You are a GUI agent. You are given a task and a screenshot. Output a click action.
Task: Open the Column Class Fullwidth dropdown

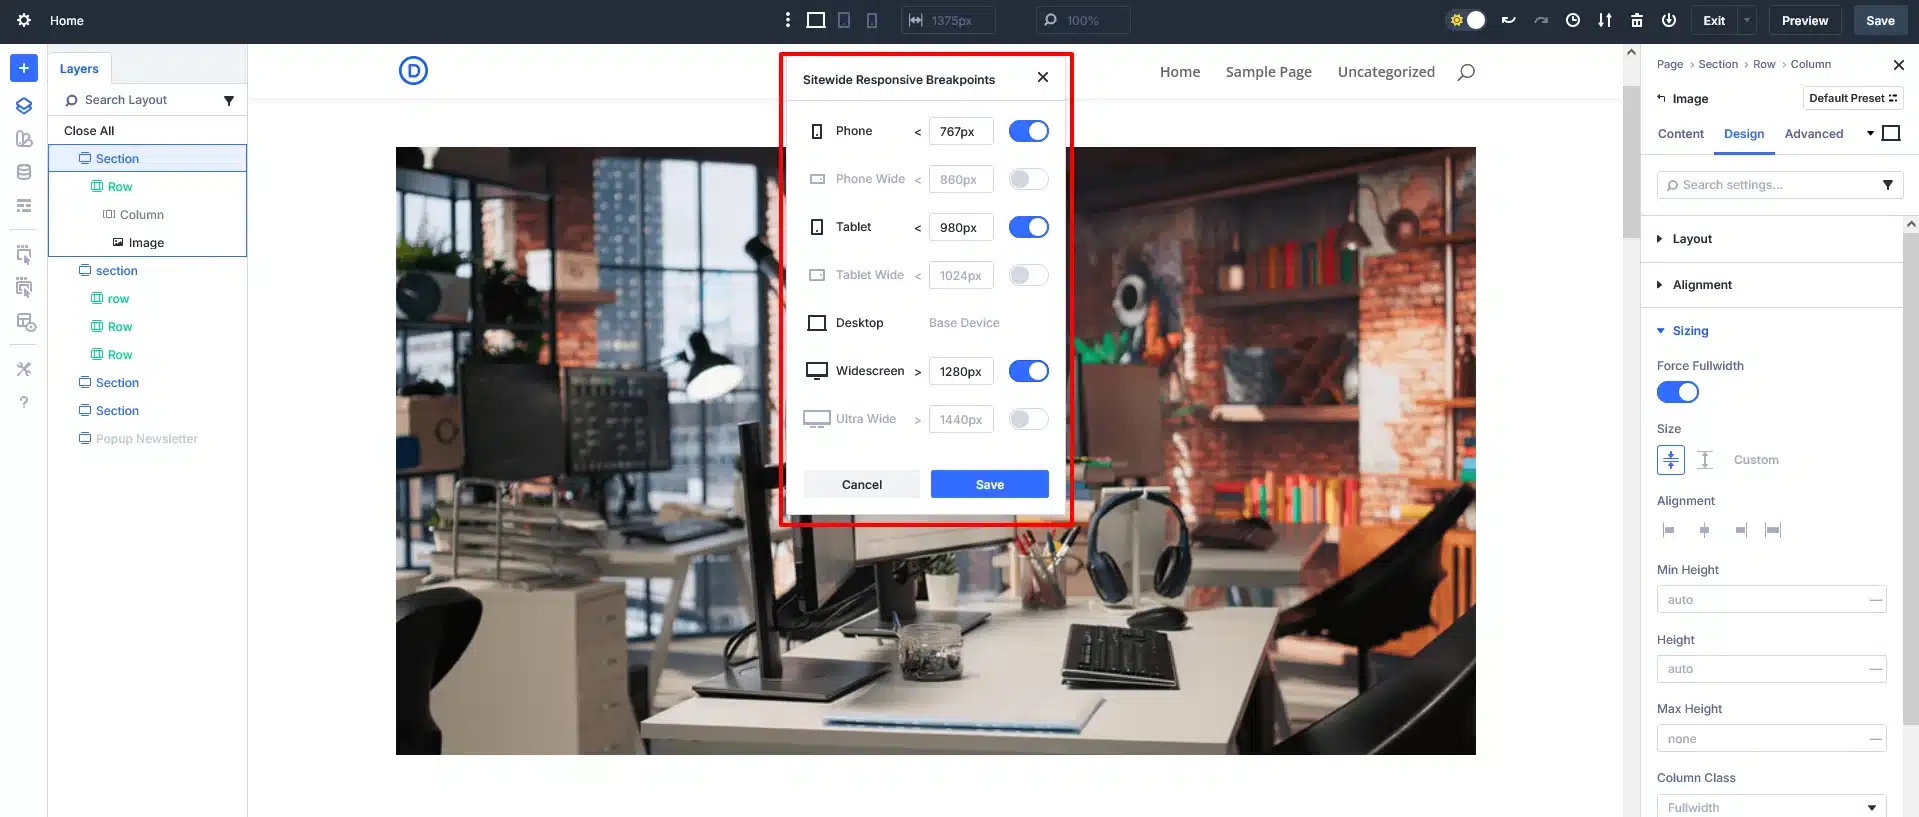pyautogui.click(x=1771, y=807)
